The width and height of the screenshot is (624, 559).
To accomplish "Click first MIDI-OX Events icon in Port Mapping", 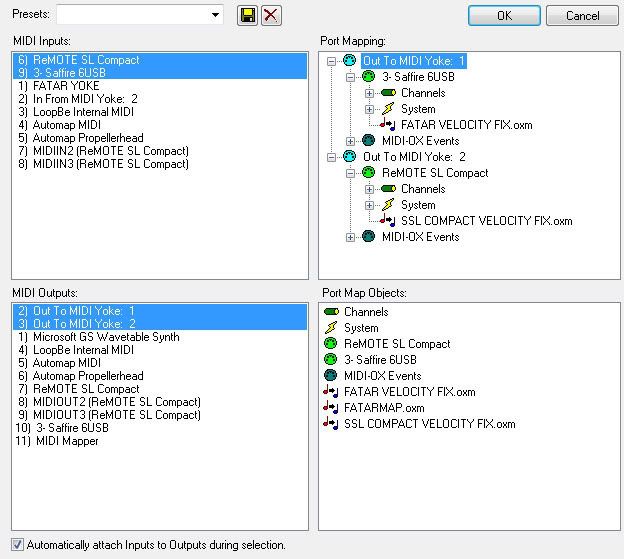I will point(369,140).
